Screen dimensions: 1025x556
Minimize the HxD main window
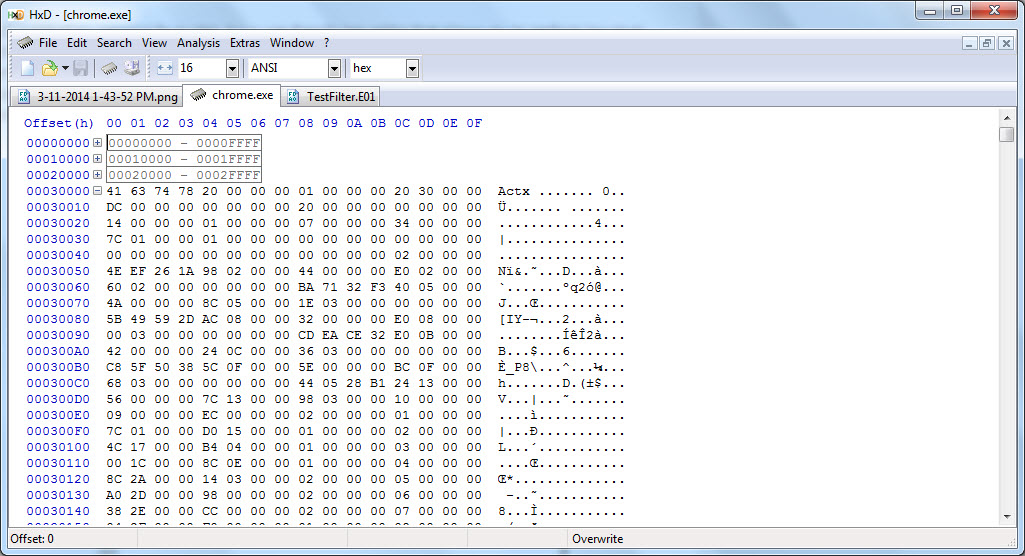(930, 10)
